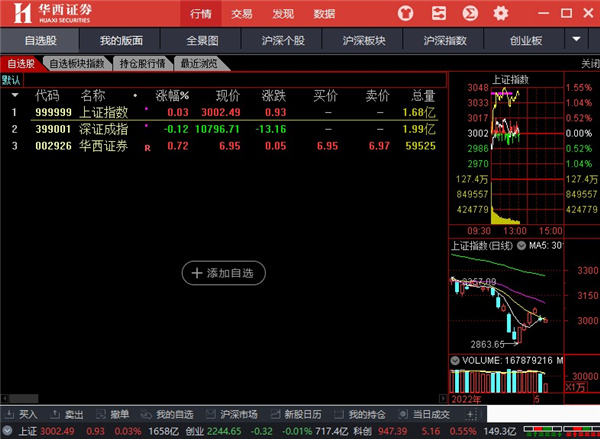Viewport: 600px width, 439px height.
Task: Click the horizontal scrollbar thumb below table
Action: [x=24, y=398]
